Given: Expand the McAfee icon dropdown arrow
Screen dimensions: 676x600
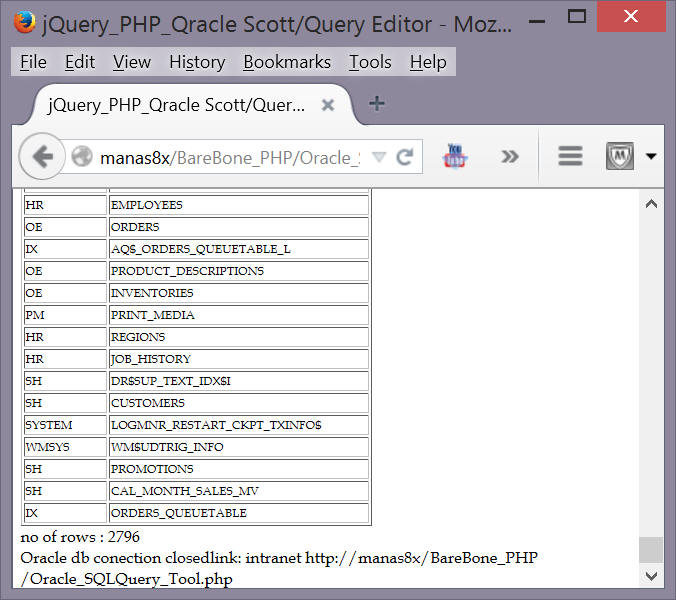Looking at the screenshot, I should pyautogui.click(x=651, y=156).
